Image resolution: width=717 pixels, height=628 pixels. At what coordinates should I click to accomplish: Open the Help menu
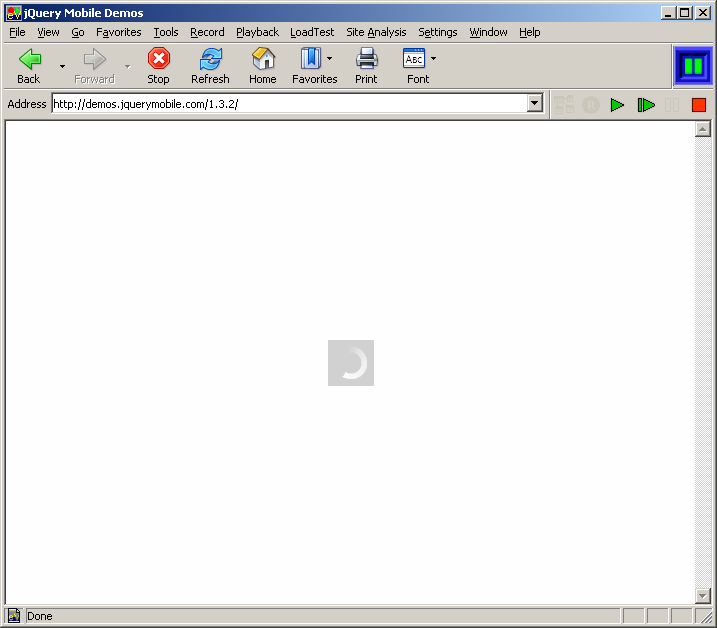(530, 32)
